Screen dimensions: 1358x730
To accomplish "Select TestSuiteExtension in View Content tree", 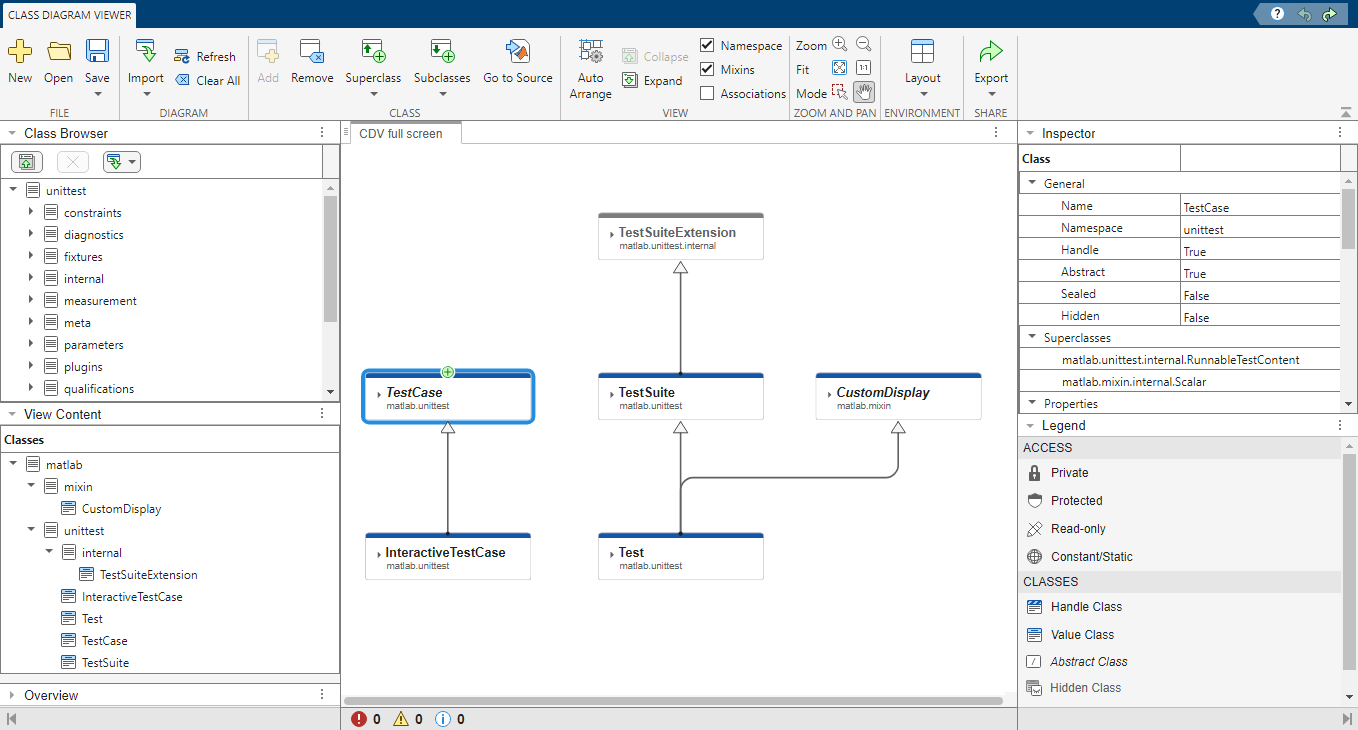I will [148, 575].
